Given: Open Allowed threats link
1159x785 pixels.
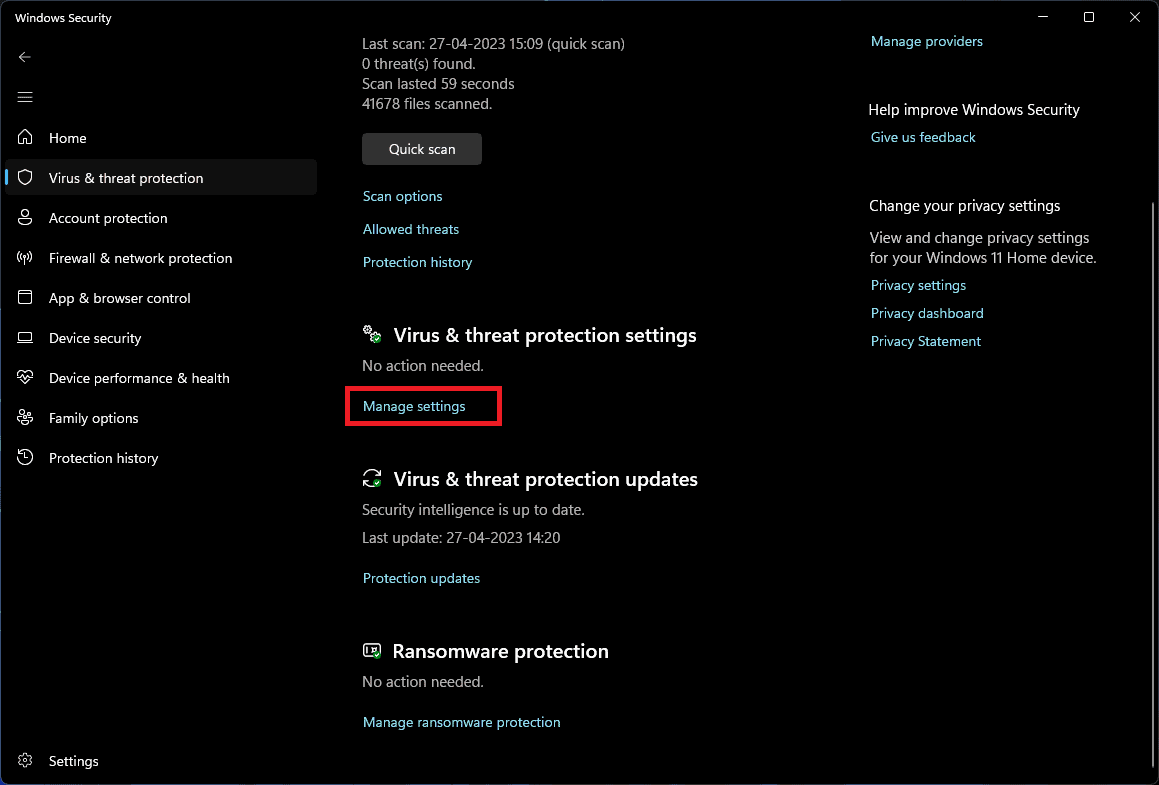Looking at the screenshot, I should 410,229.
